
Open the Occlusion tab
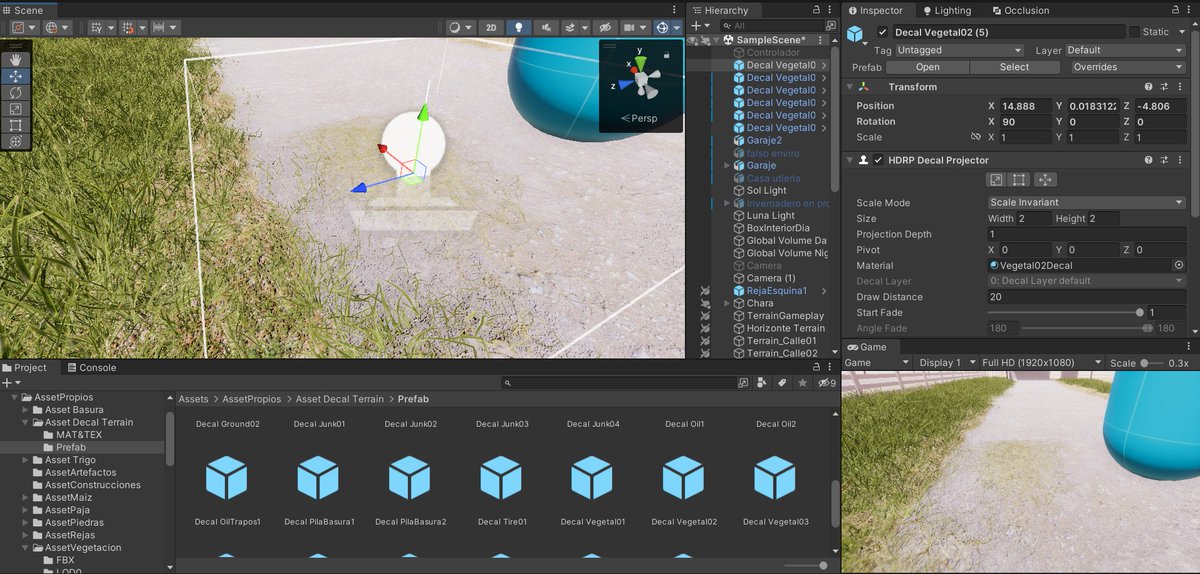[x=1020, y=10]
